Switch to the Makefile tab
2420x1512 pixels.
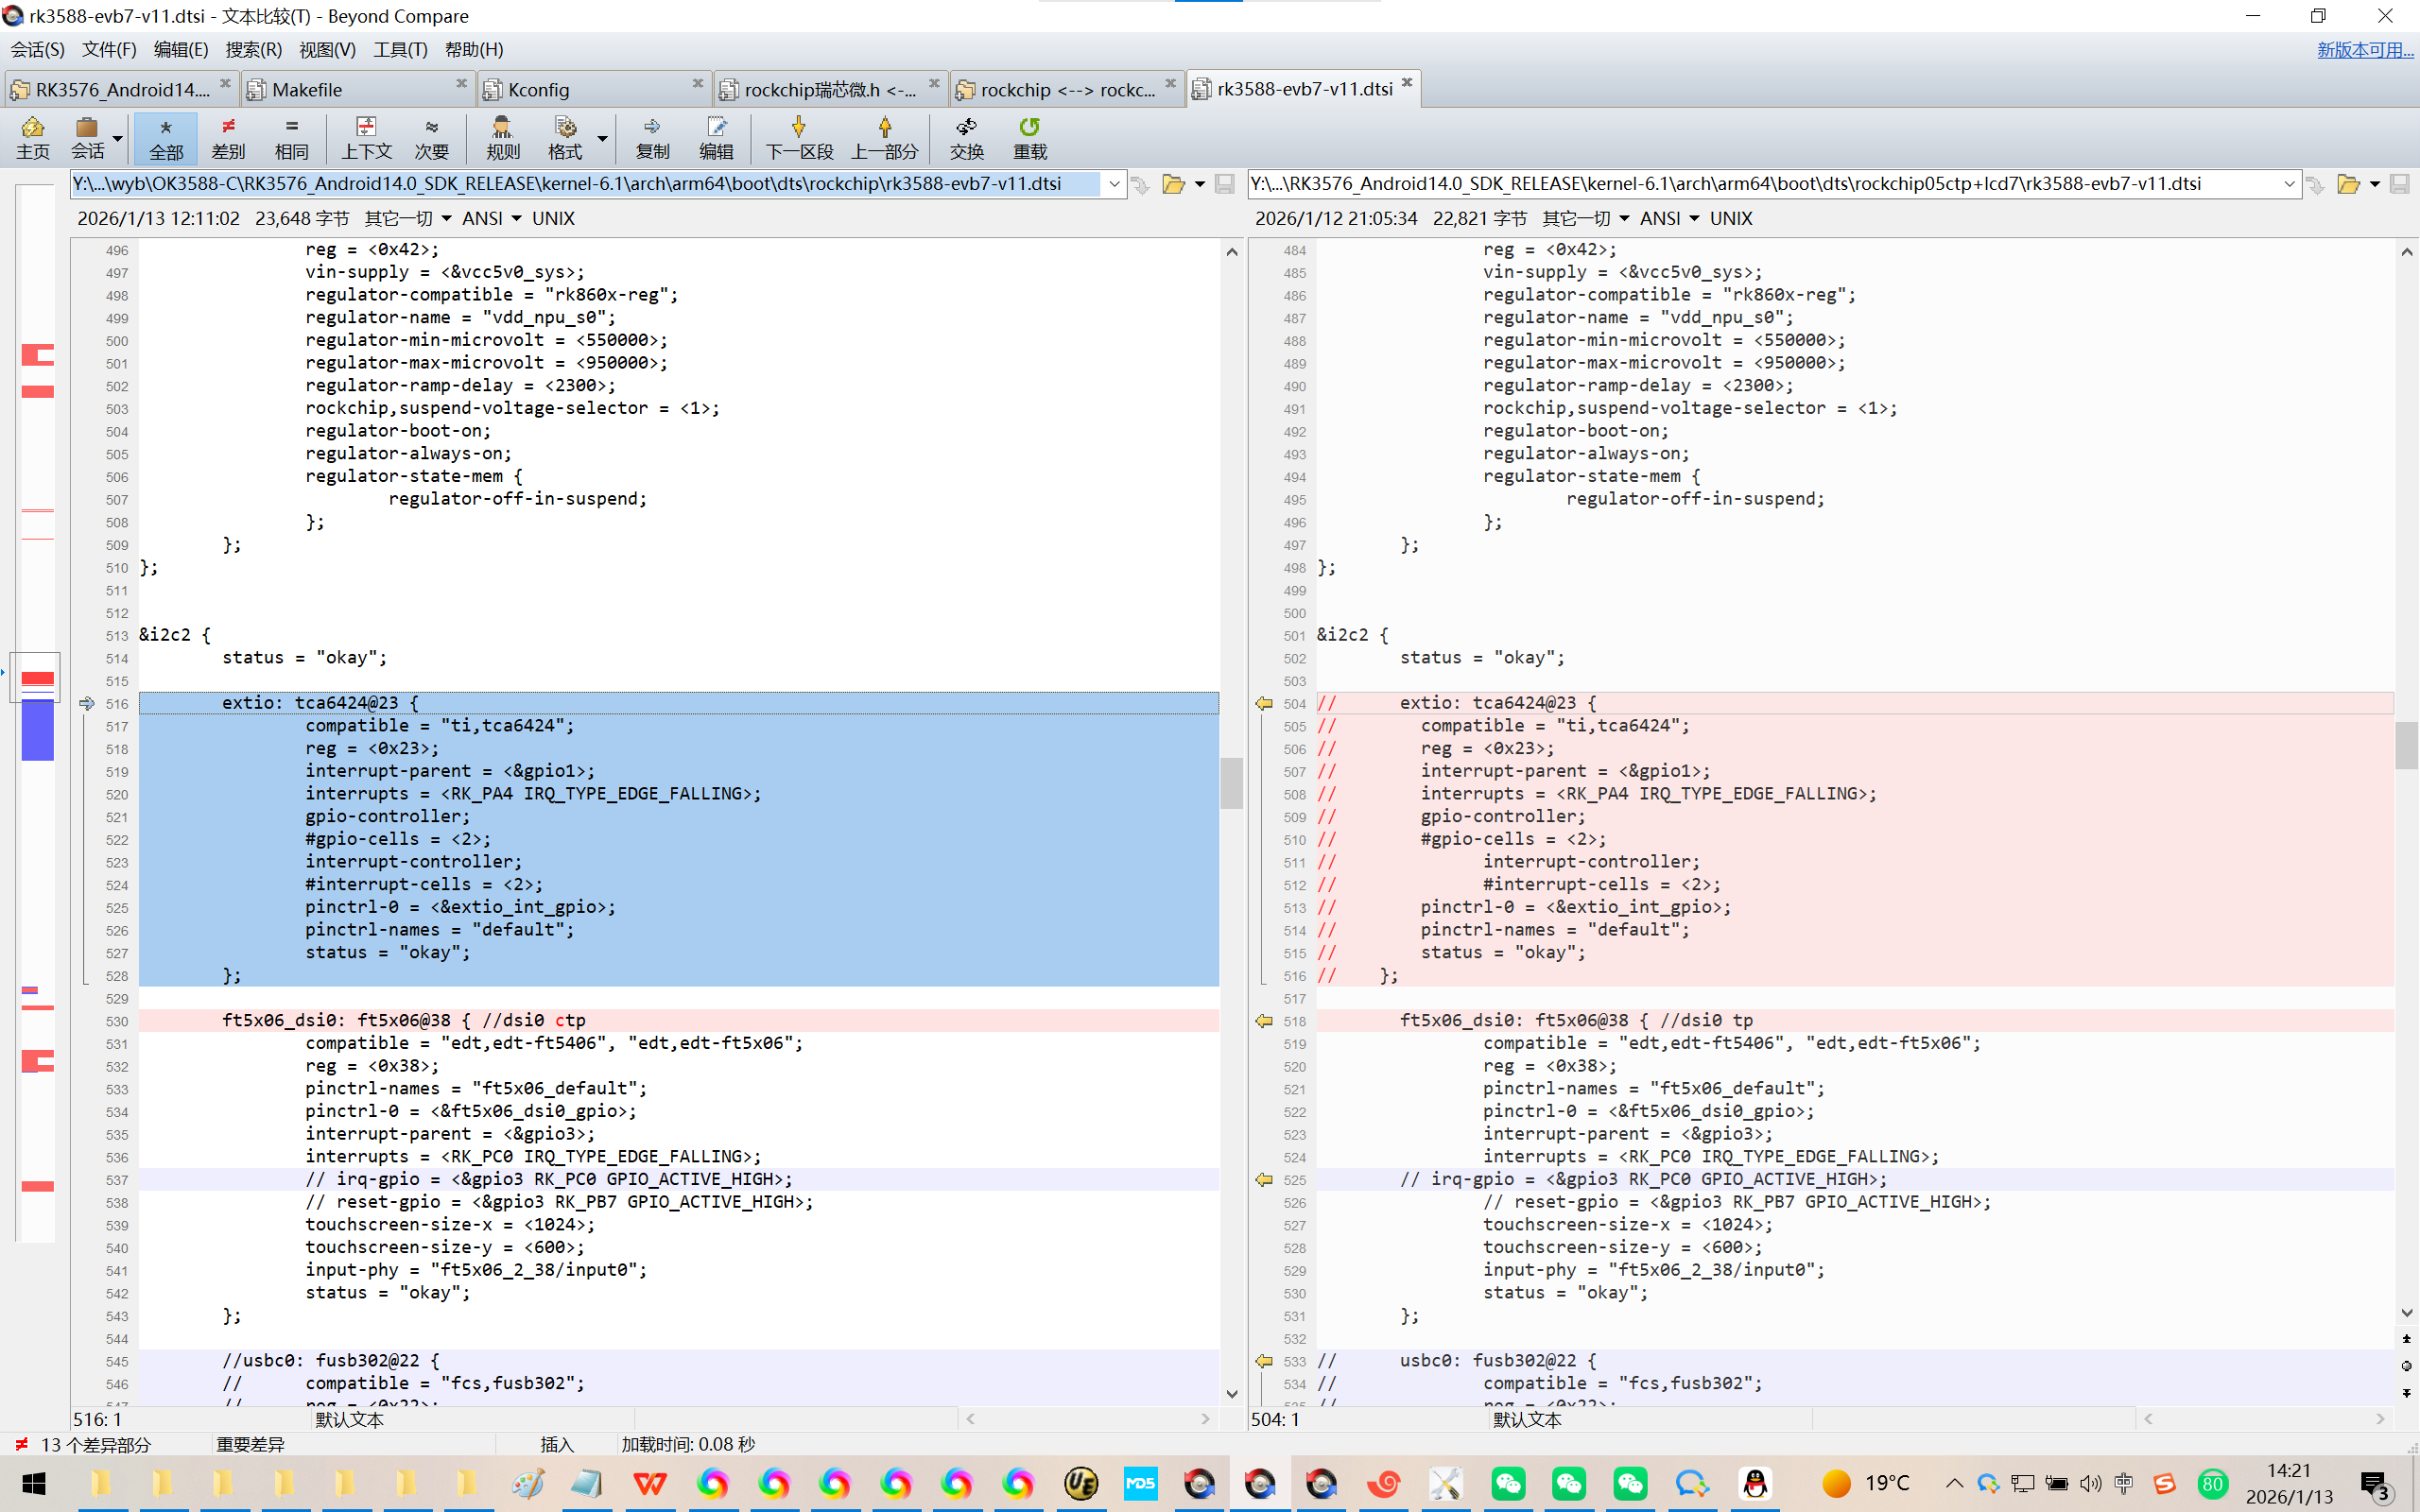307,90
